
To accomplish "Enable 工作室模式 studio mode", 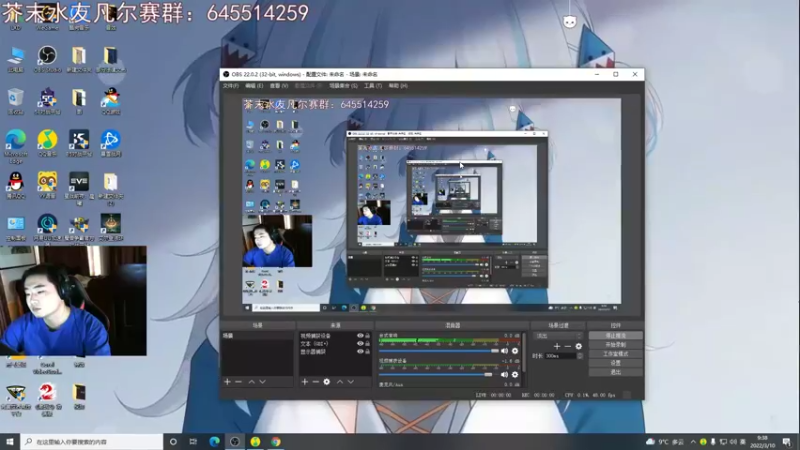I will [x=616, y=354].
